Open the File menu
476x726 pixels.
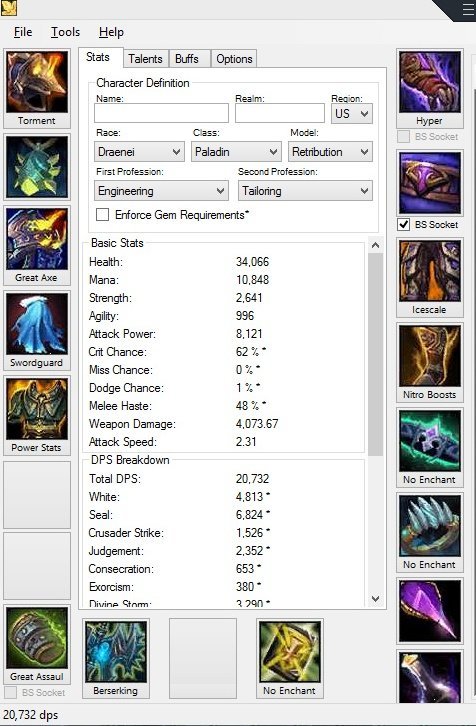pyautogui.click(x=23, y=32)
